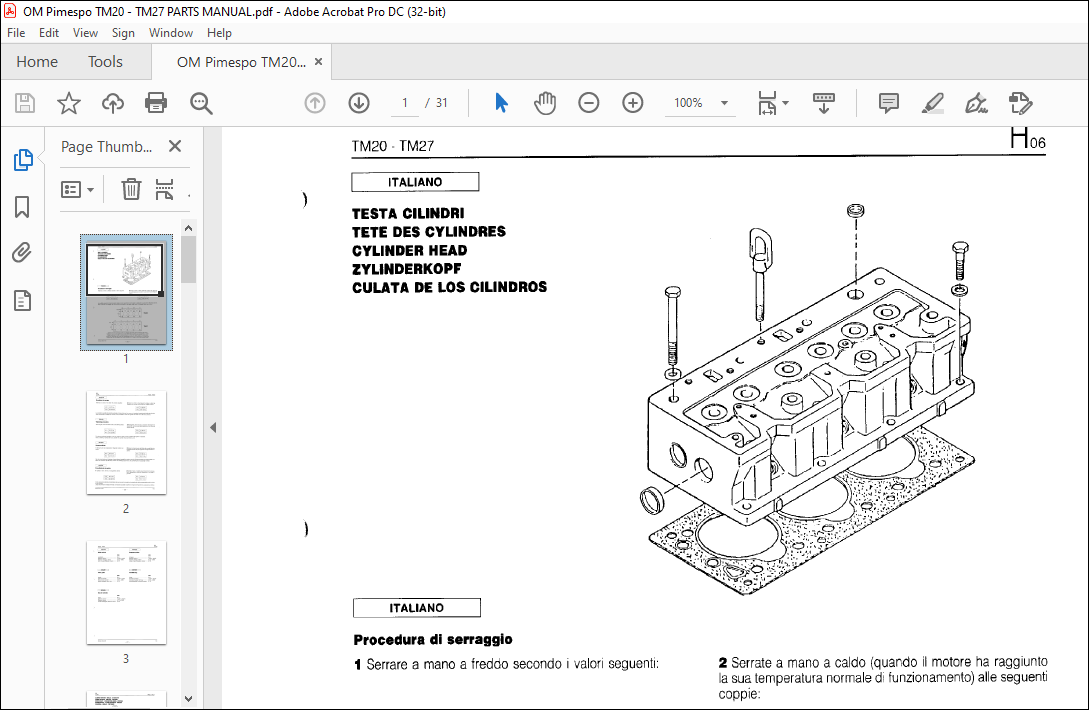The image size is (1089, 710).
Task: Click the '/ 31' total pages label
Action: (437, 103)
